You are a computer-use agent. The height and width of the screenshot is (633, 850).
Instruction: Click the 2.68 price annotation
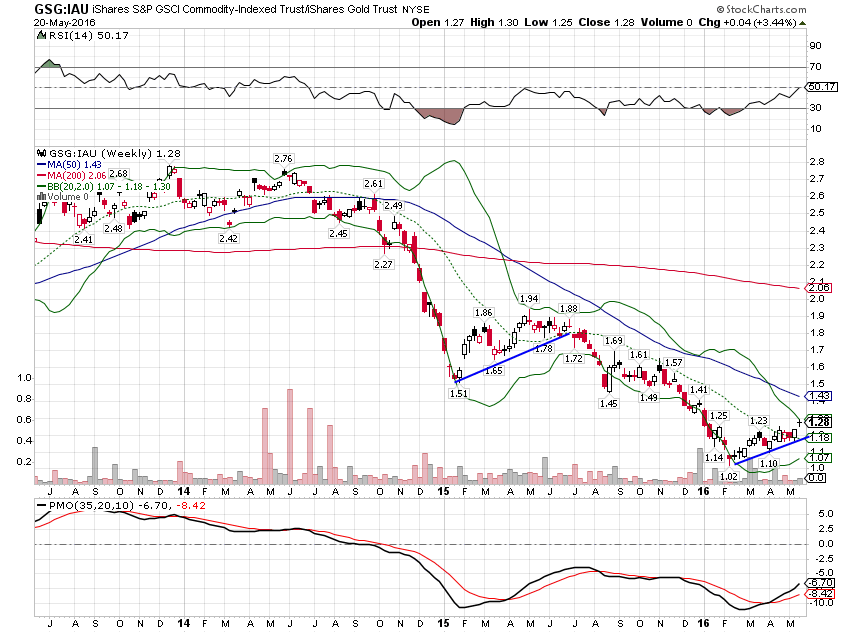click(x=118, y=173)
